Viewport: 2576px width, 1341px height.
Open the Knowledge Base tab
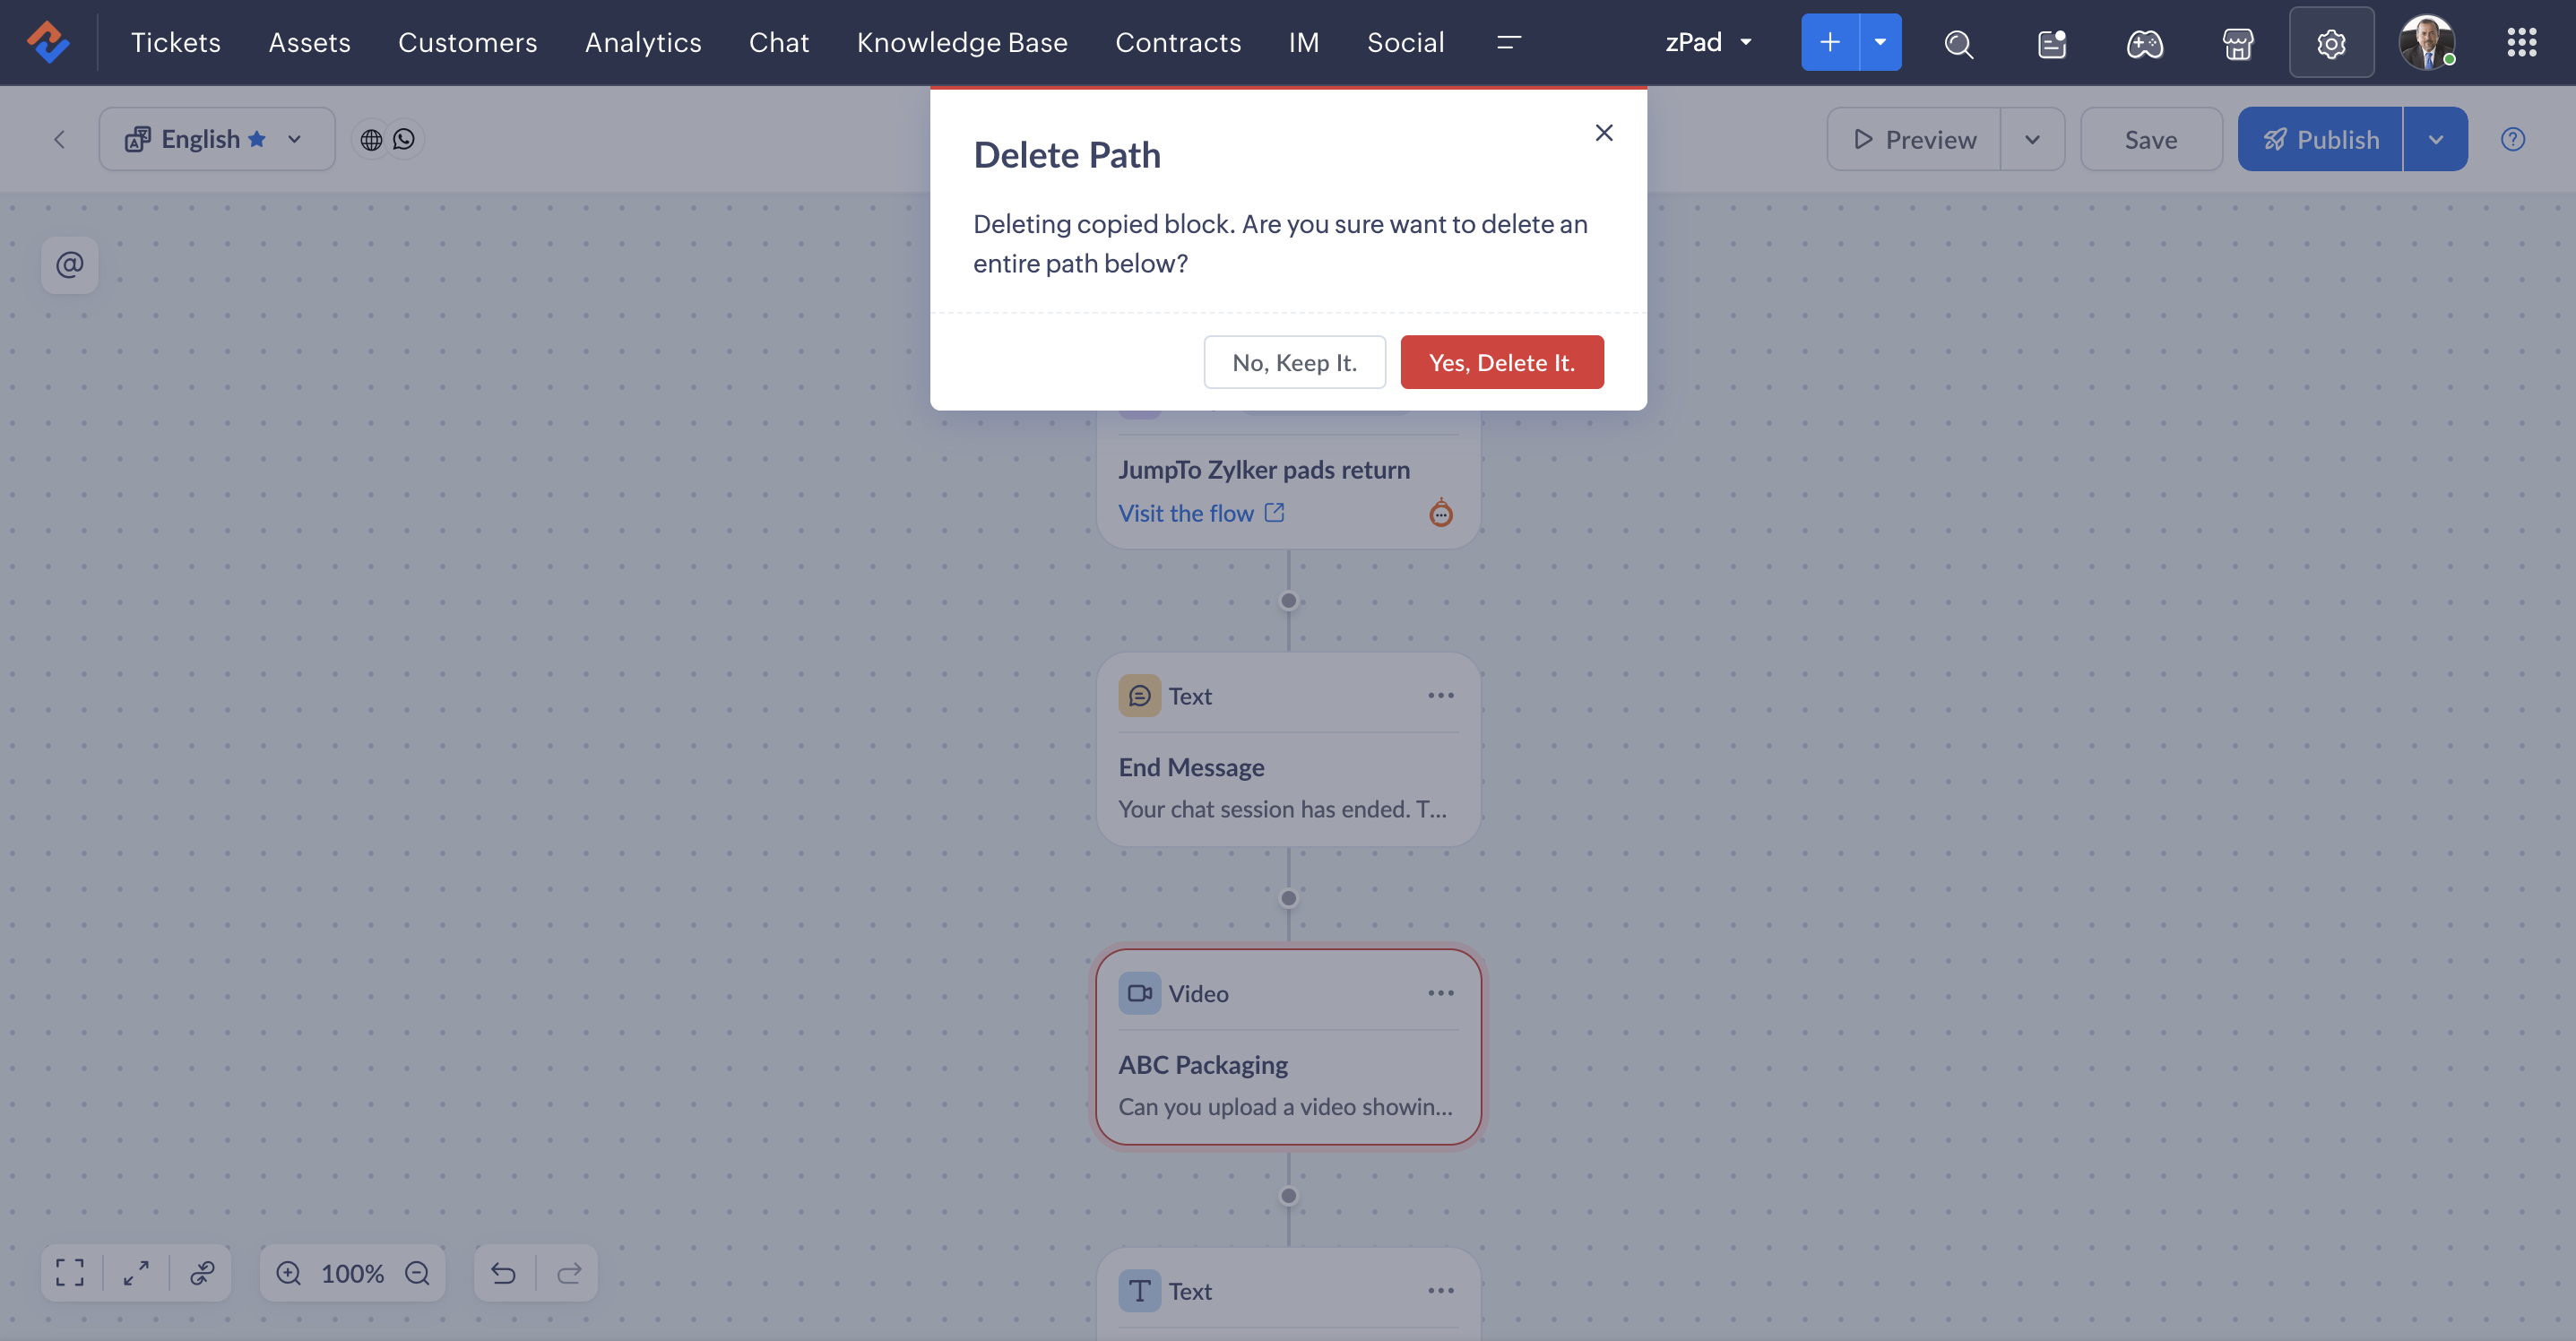(x=961, y=42)
